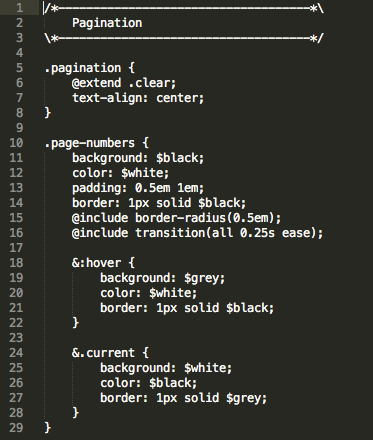373x440 pixels.
Task: Click the &.current nested selector
Action: click(103, 353)
